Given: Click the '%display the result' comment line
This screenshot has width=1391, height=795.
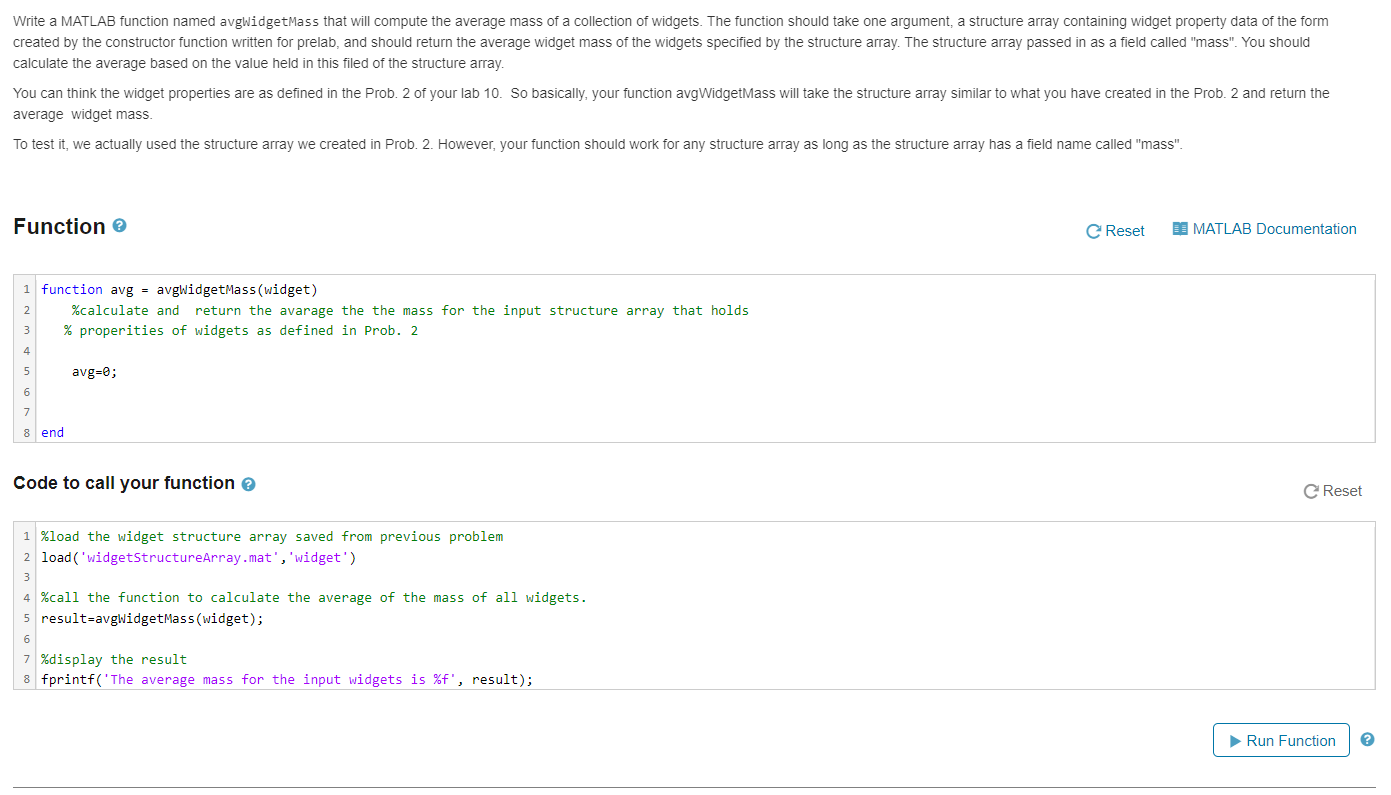Looking at the screenshot, I should (114, 659).
